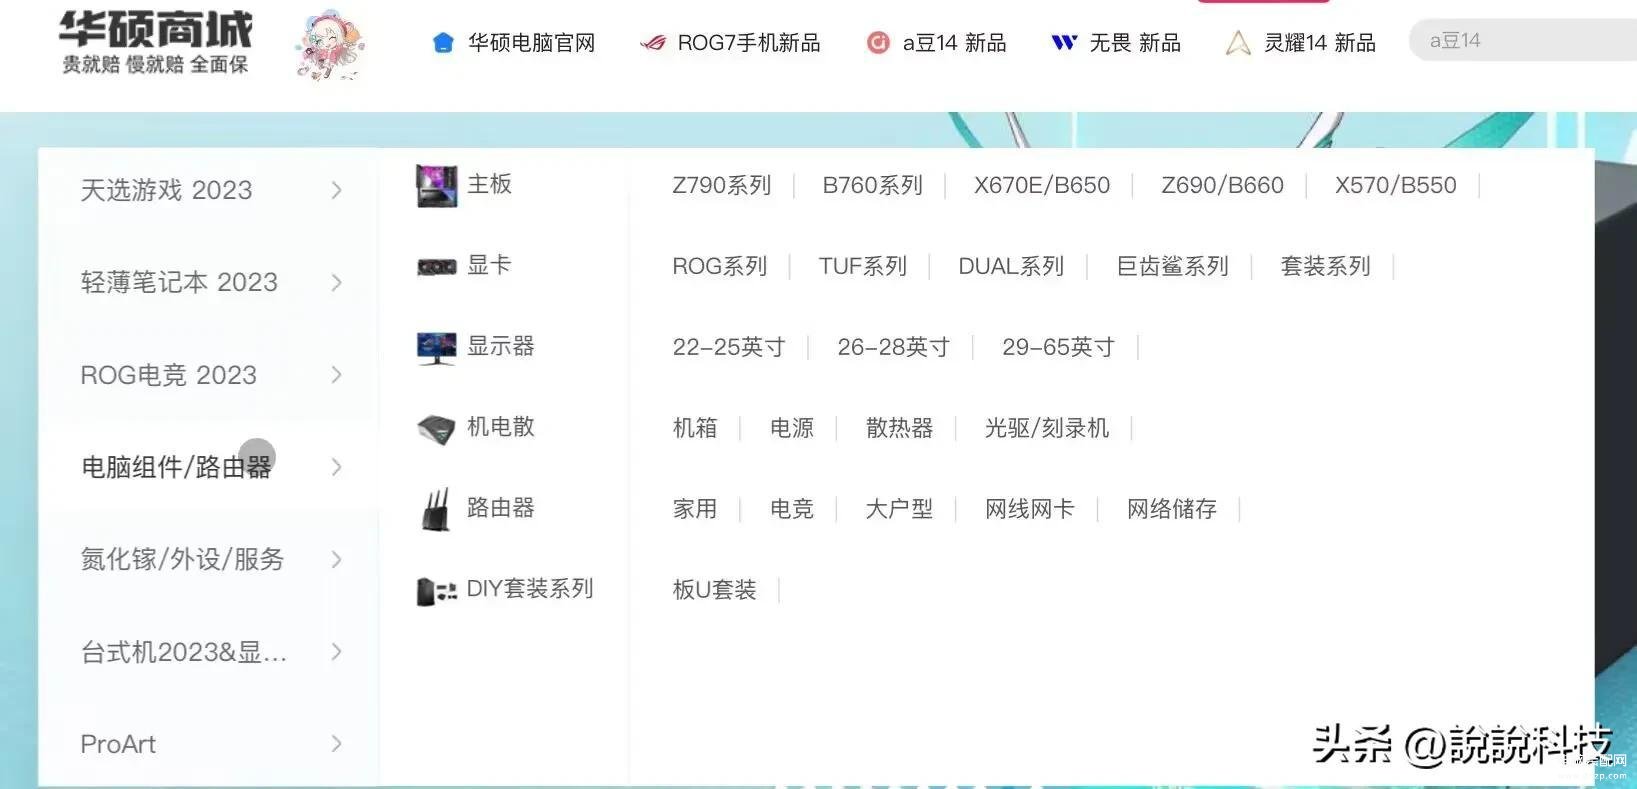This screenshot has height=789, width=1637.
Task: Choose the 巨齿鲨系列 graphics card link
Action: (x=1173, y=267)
